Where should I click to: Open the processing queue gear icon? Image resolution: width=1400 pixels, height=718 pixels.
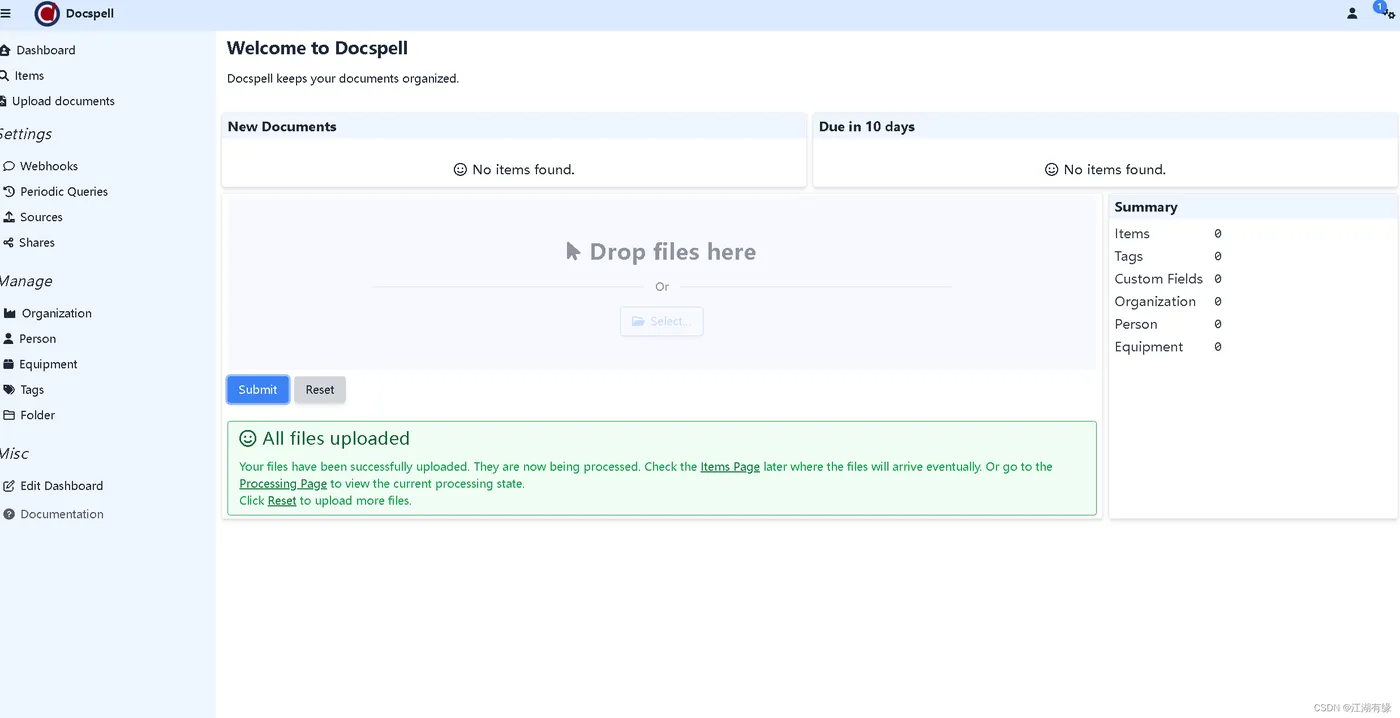pos(1389,14)
